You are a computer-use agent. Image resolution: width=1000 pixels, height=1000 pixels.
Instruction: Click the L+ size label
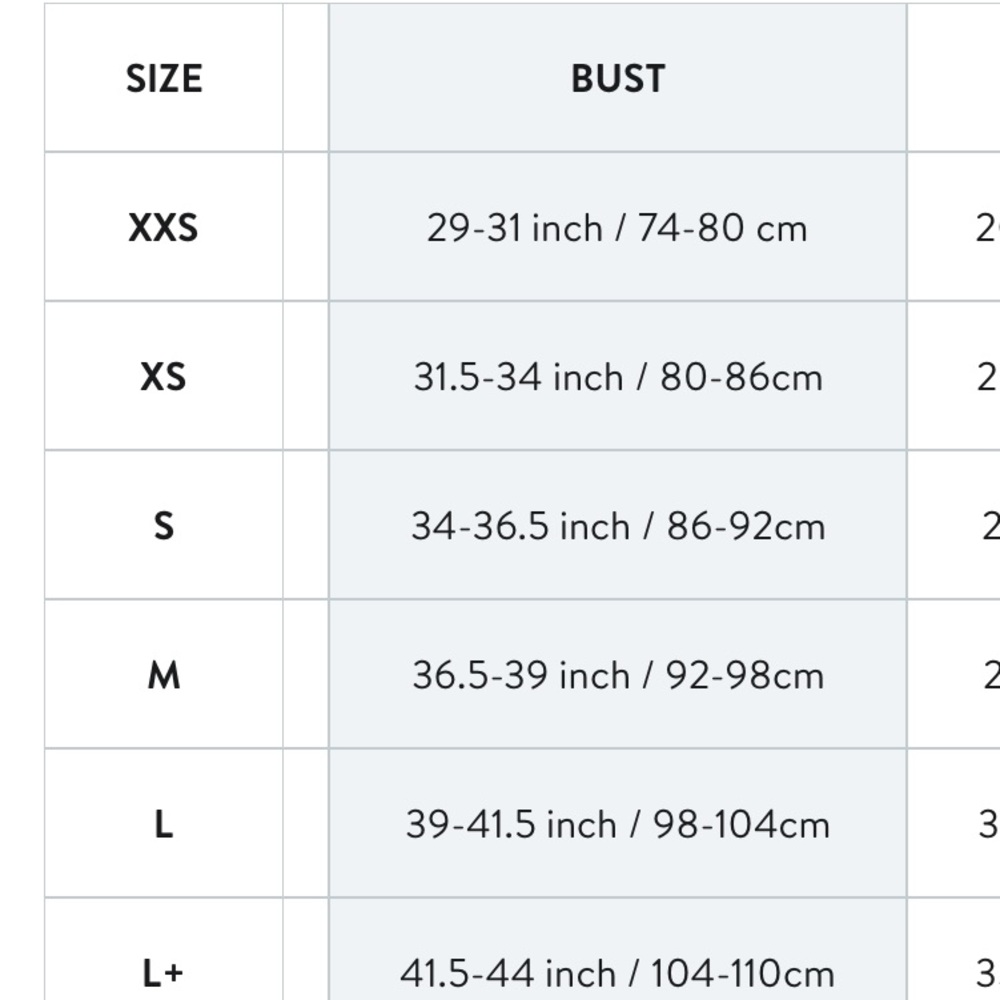163,973
